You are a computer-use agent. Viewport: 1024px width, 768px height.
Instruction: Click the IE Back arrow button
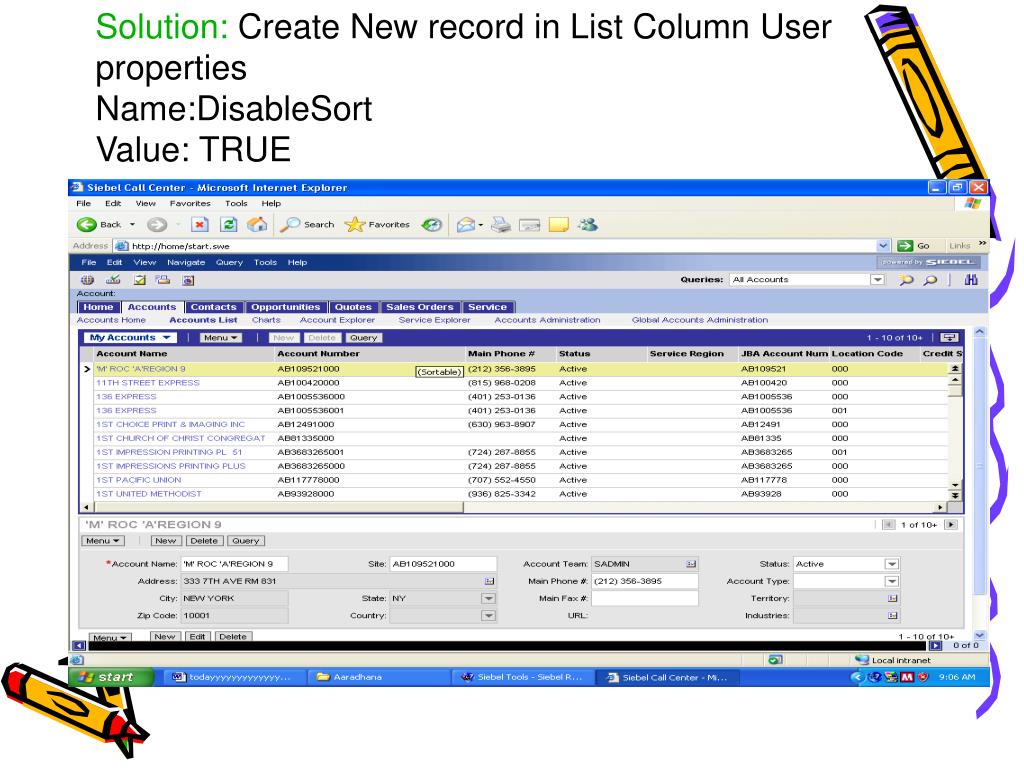pos(87,225)
